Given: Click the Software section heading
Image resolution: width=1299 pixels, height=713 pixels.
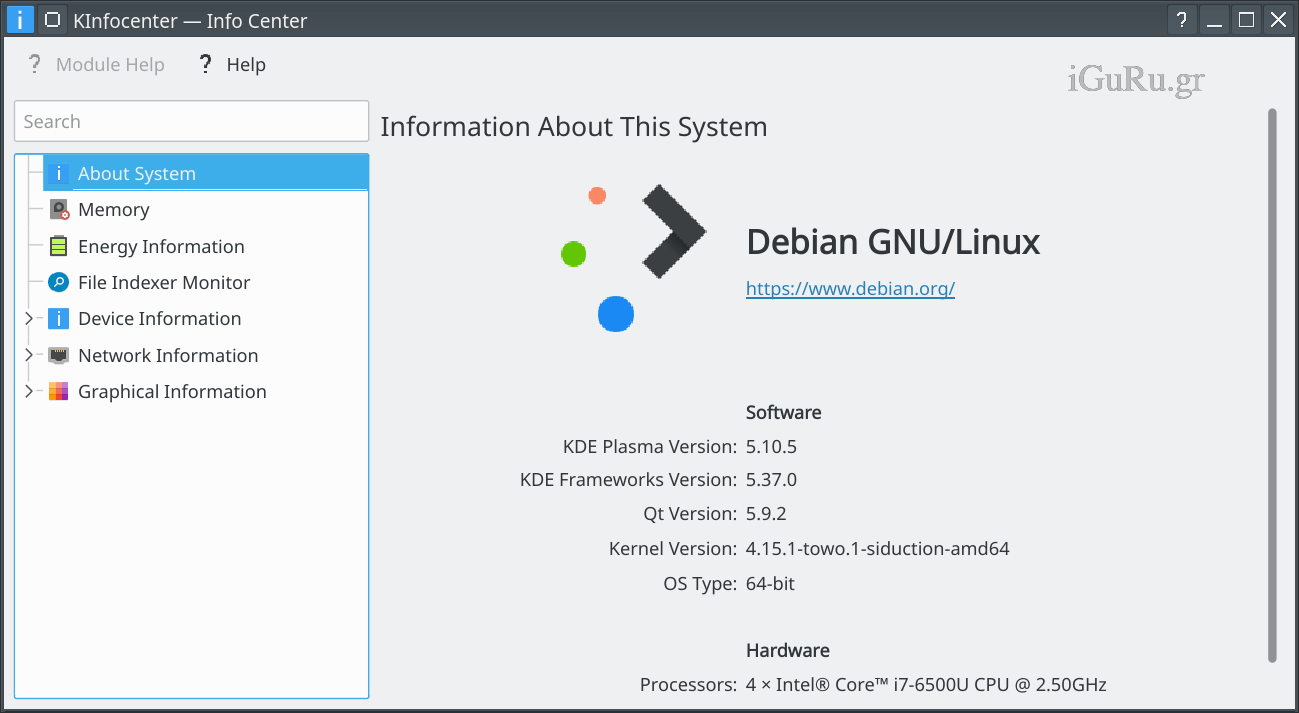Looking at the screenshot, I should pos(783,412).
